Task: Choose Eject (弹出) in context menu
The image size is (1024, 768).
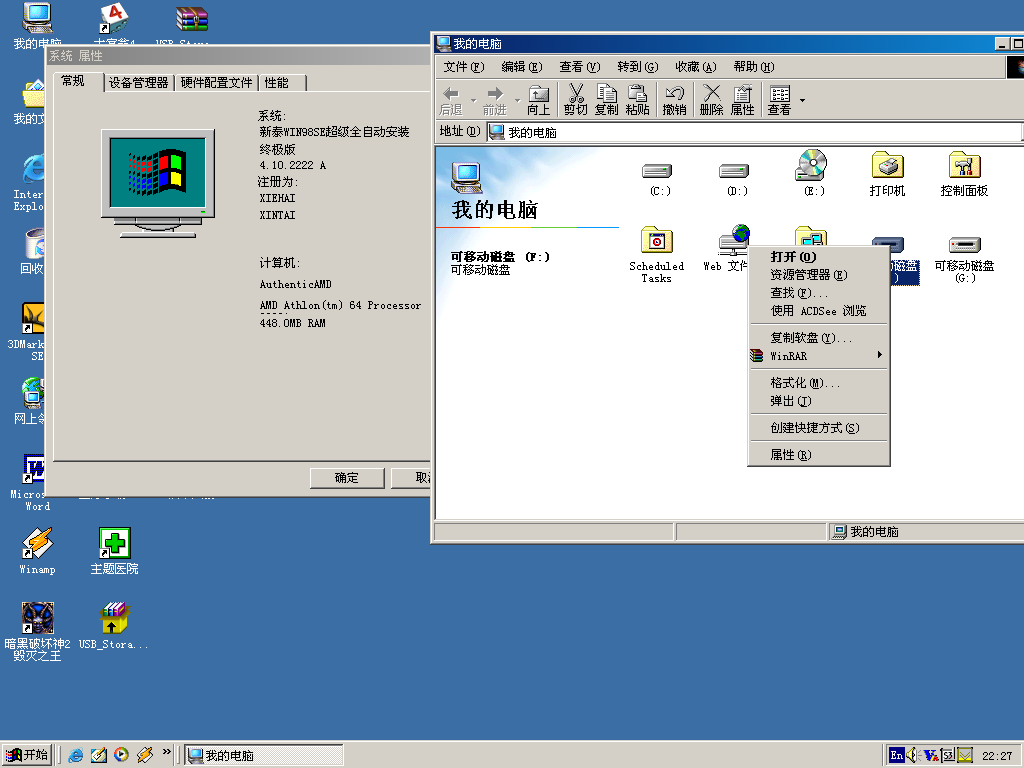Action: [x=818, y=401]
